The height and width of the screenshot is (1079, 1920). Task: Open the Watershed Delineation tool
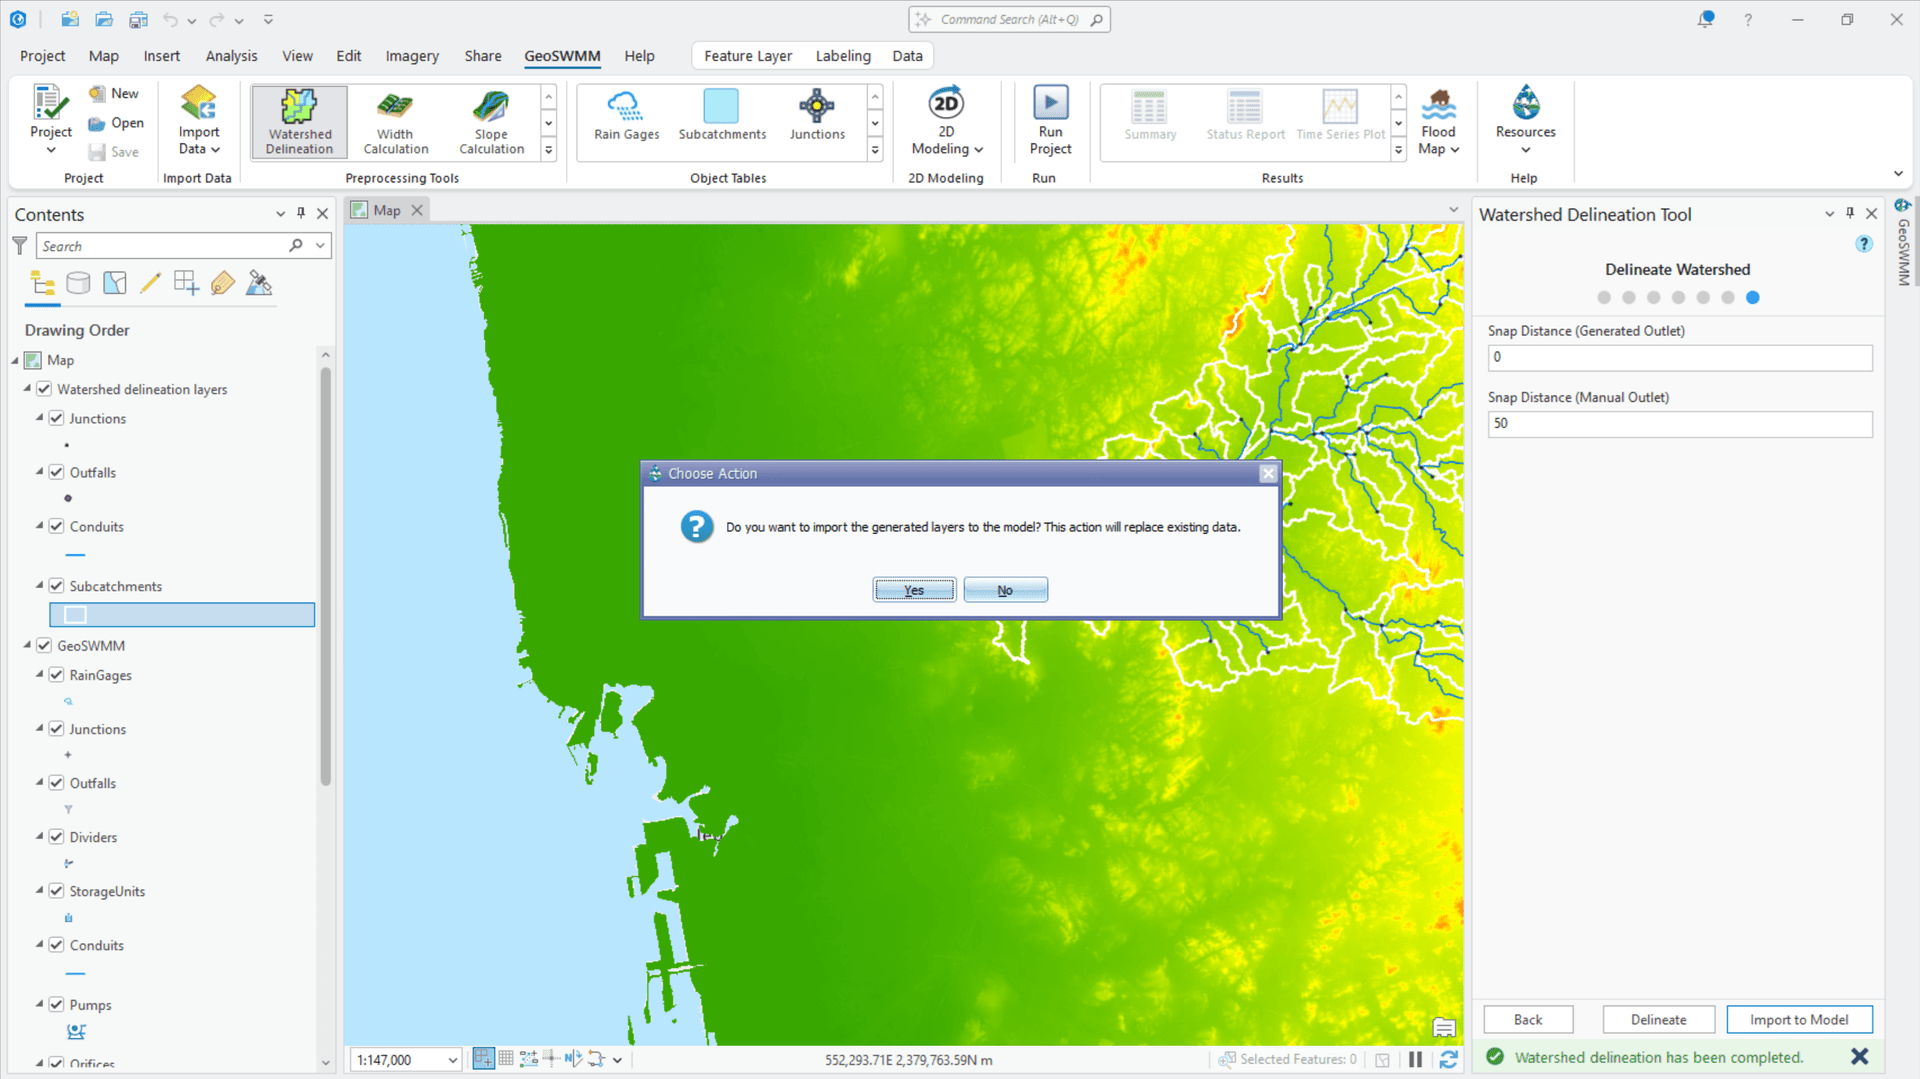tap(298, 120)
